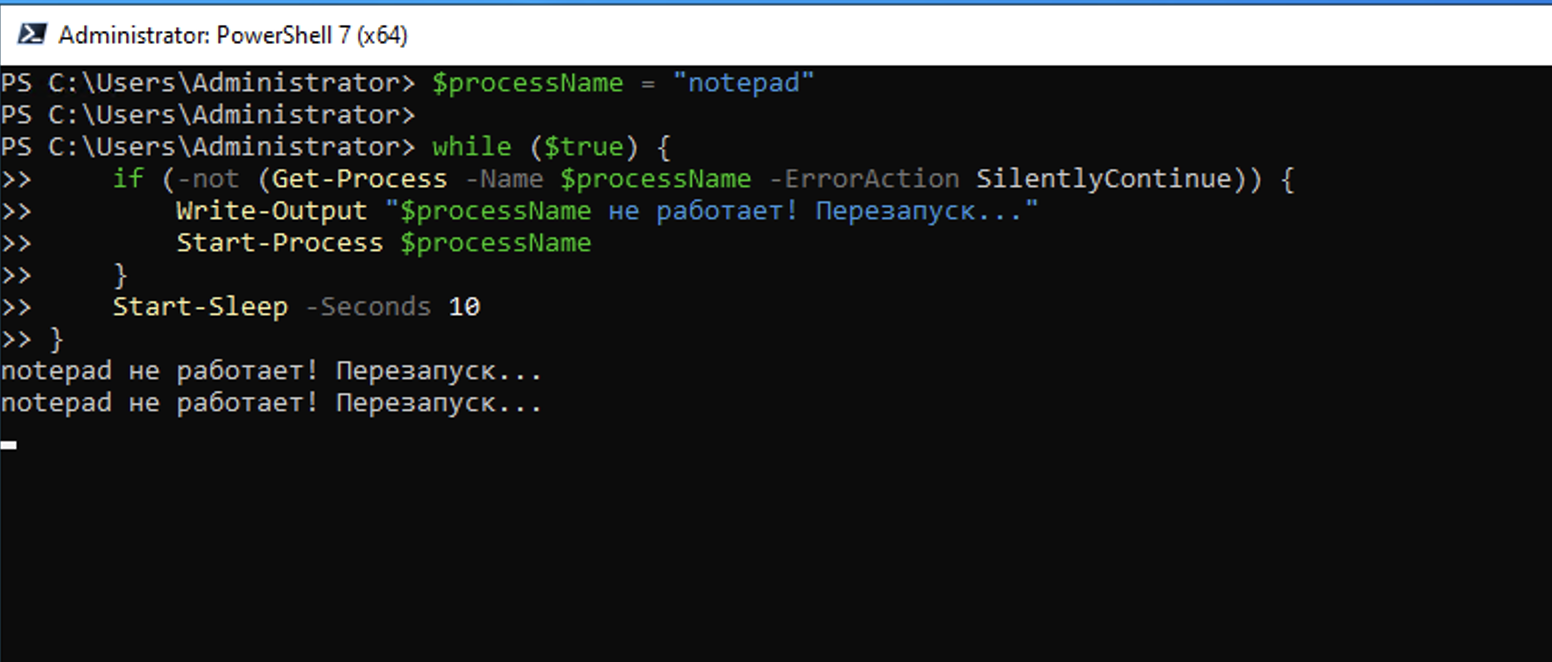
Task: Click the empty second prompt line
Action: point(207,115)
